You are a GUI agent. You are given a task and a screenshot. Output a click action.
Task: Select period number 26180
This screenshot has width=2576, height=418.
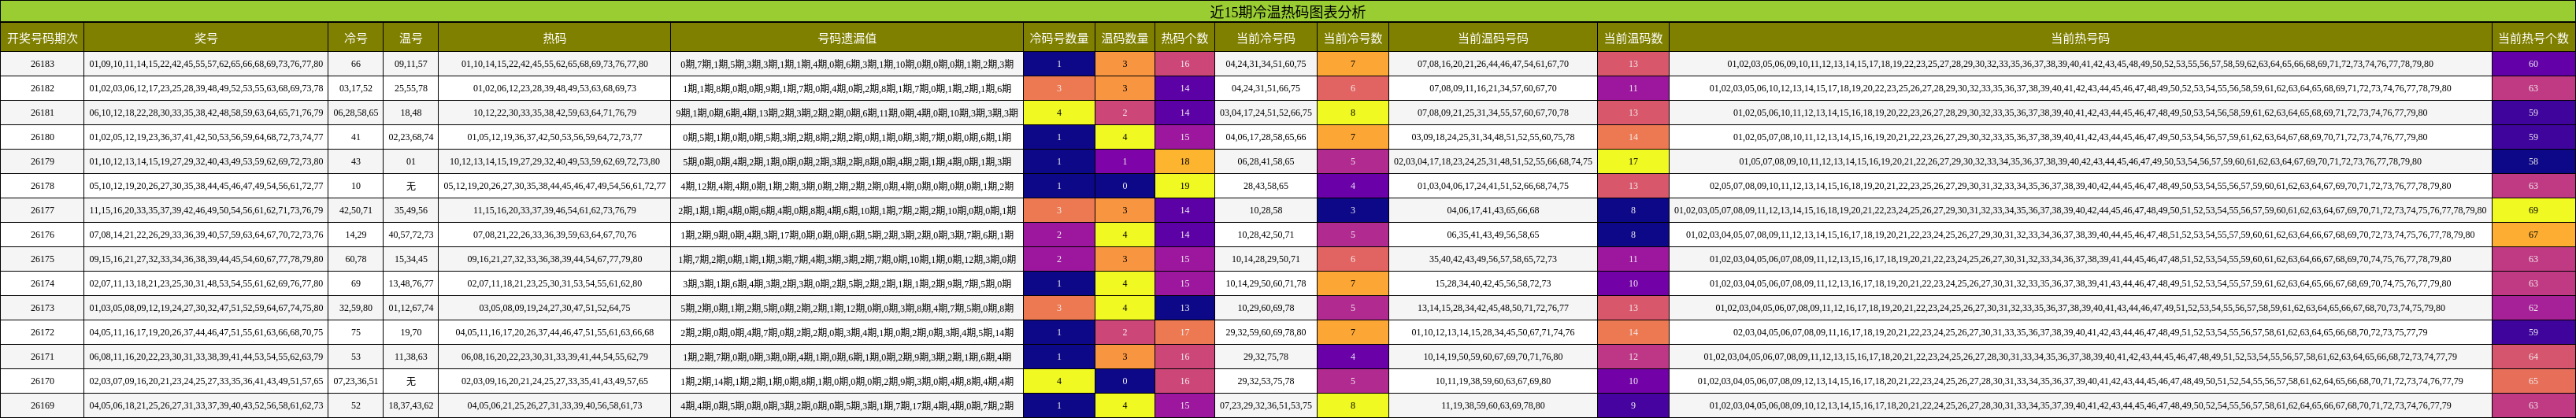pyautogui.click(x=42, y=137)
